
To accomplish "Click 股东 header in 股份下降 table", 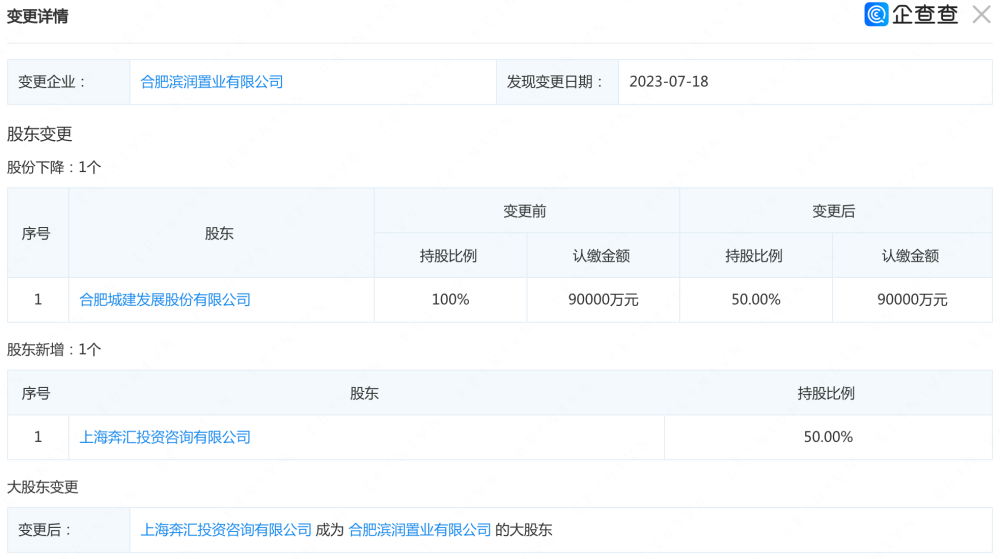I will pos(219,233).
